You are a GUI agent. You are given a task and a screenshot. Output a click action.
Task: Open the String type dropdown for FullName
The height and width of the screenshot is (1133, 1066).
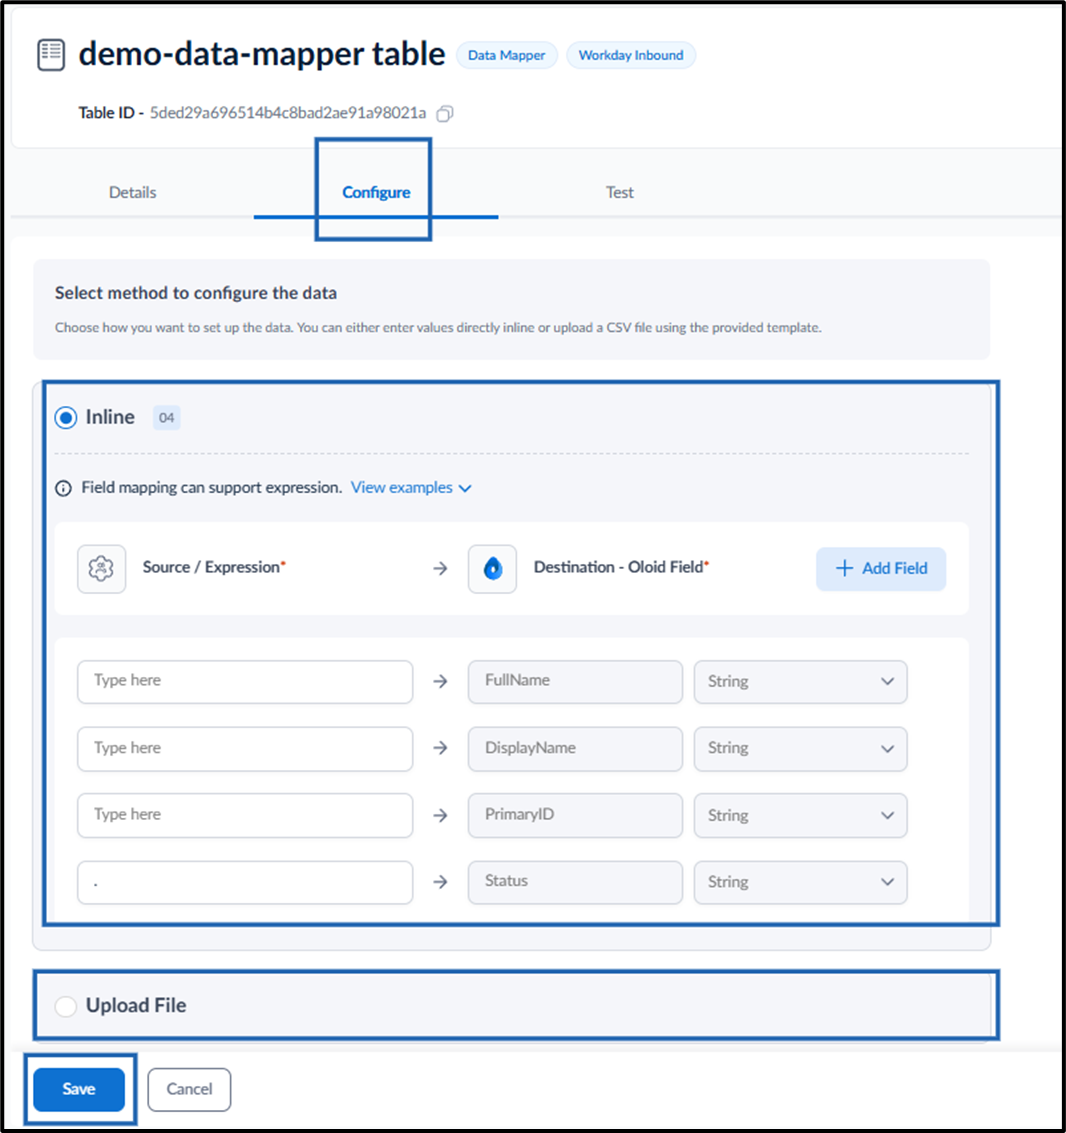coord(800,681)
